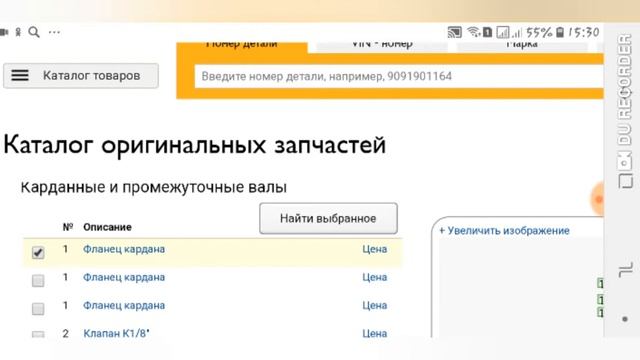Click Цена for second Фланец кардана row
This screenshot has width=640, height=360.
(374, 277)
